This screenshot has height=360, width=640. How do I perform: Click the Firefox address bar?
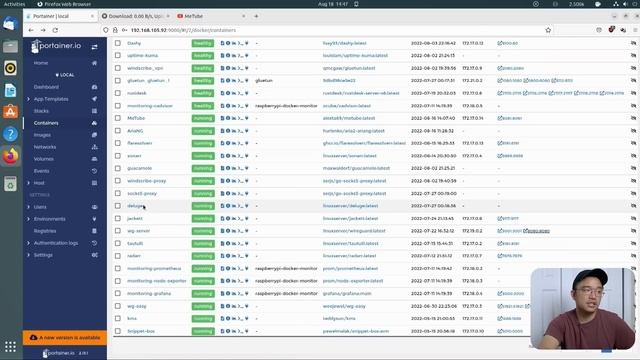(x=327, y=30)
